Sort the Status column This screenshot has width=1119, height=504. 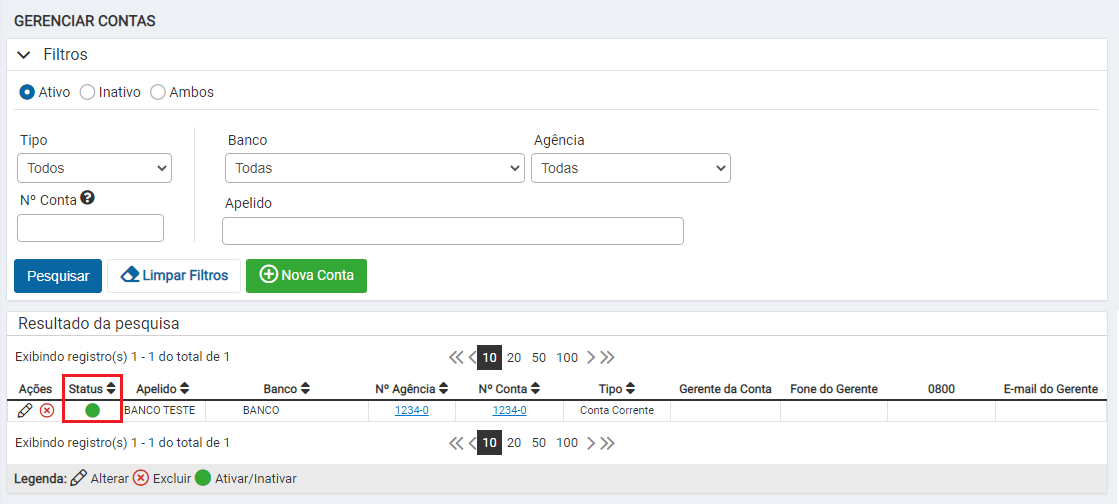click(x=111, y=389)
